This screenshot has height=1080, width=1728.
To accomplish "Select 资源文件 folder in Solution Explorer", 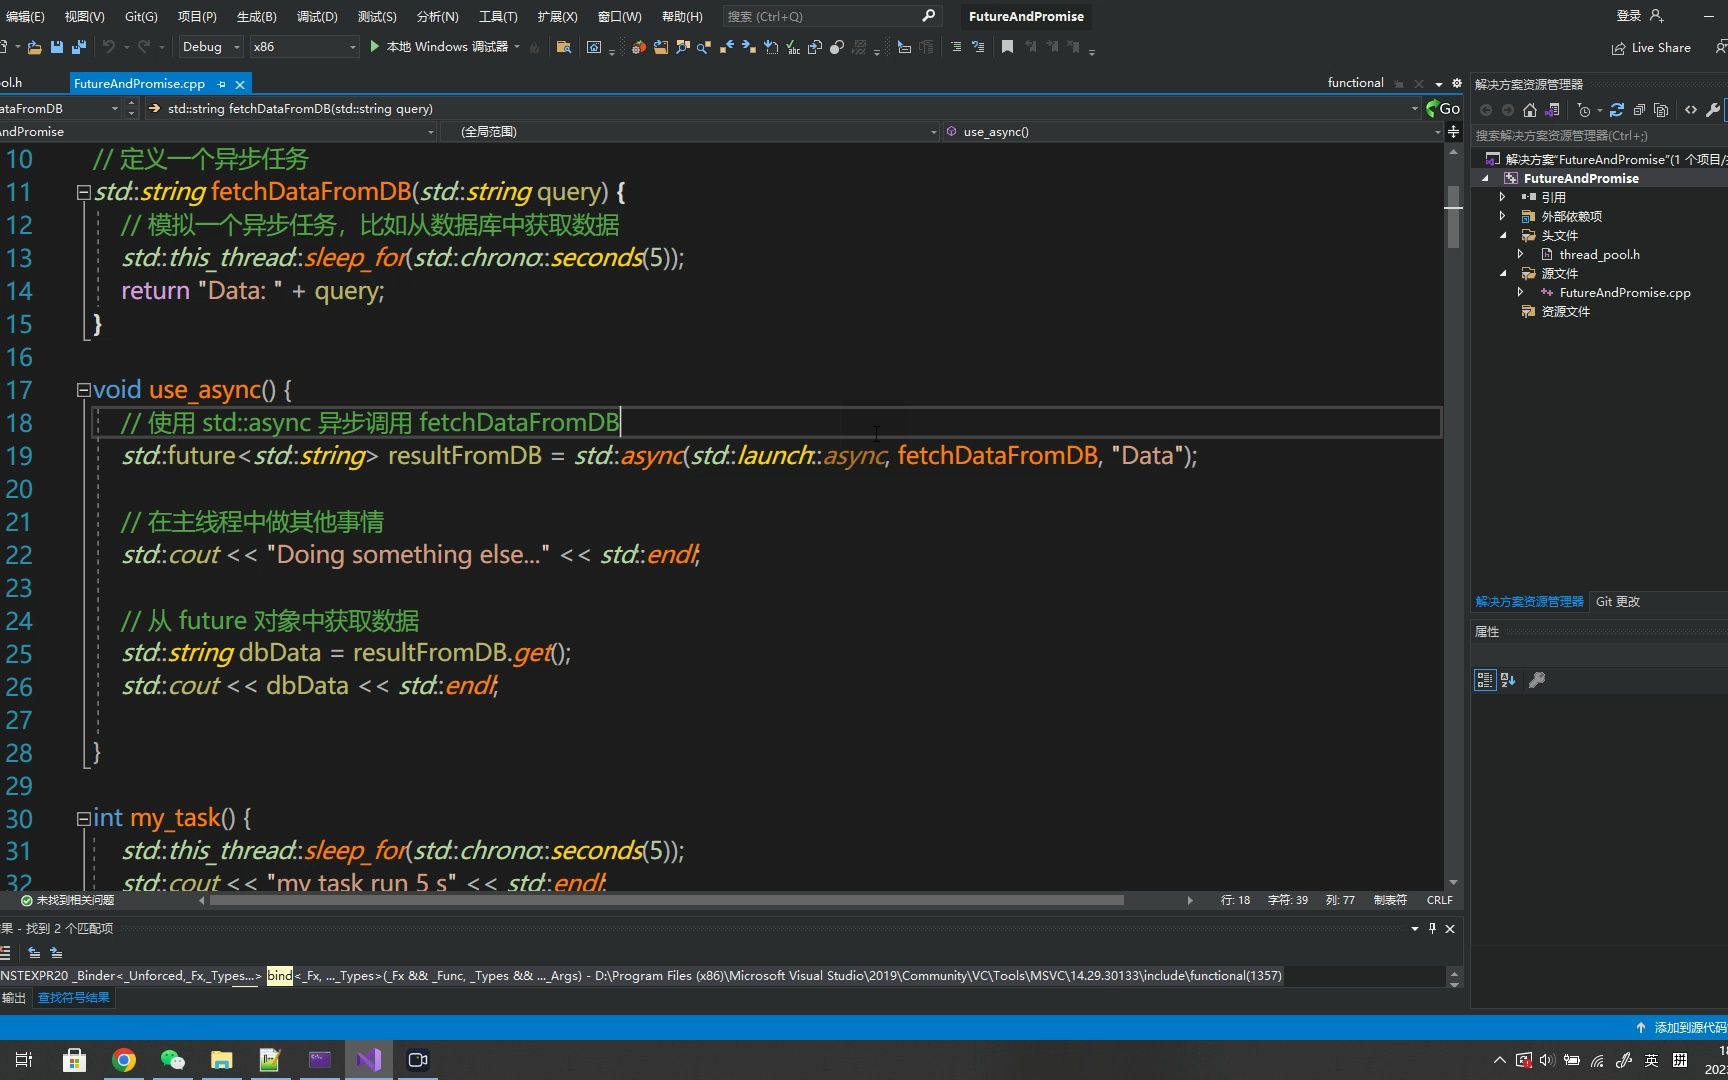I will (x=1565, y=312).
